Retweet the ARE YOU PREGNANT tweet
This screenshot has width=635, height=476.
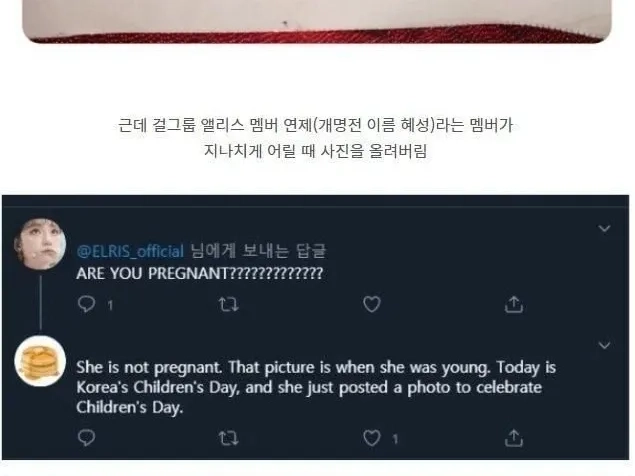pyautogui.click(x=229, y=304)
